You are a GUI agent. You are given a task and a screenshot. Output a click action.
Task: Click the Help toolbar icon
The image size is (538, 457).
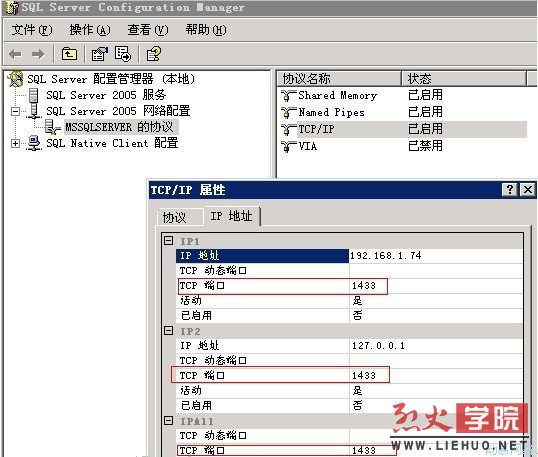point(153,54)
